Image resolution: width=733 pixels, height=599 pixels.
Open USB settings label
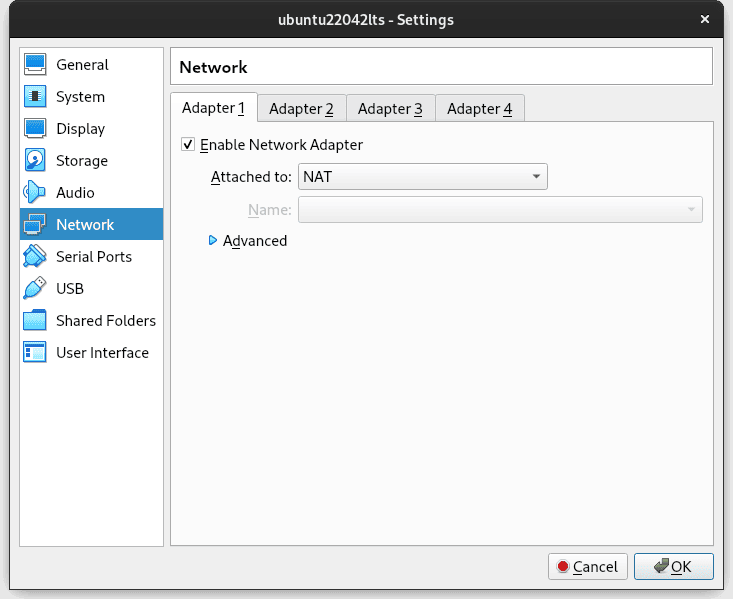[70, 289]
